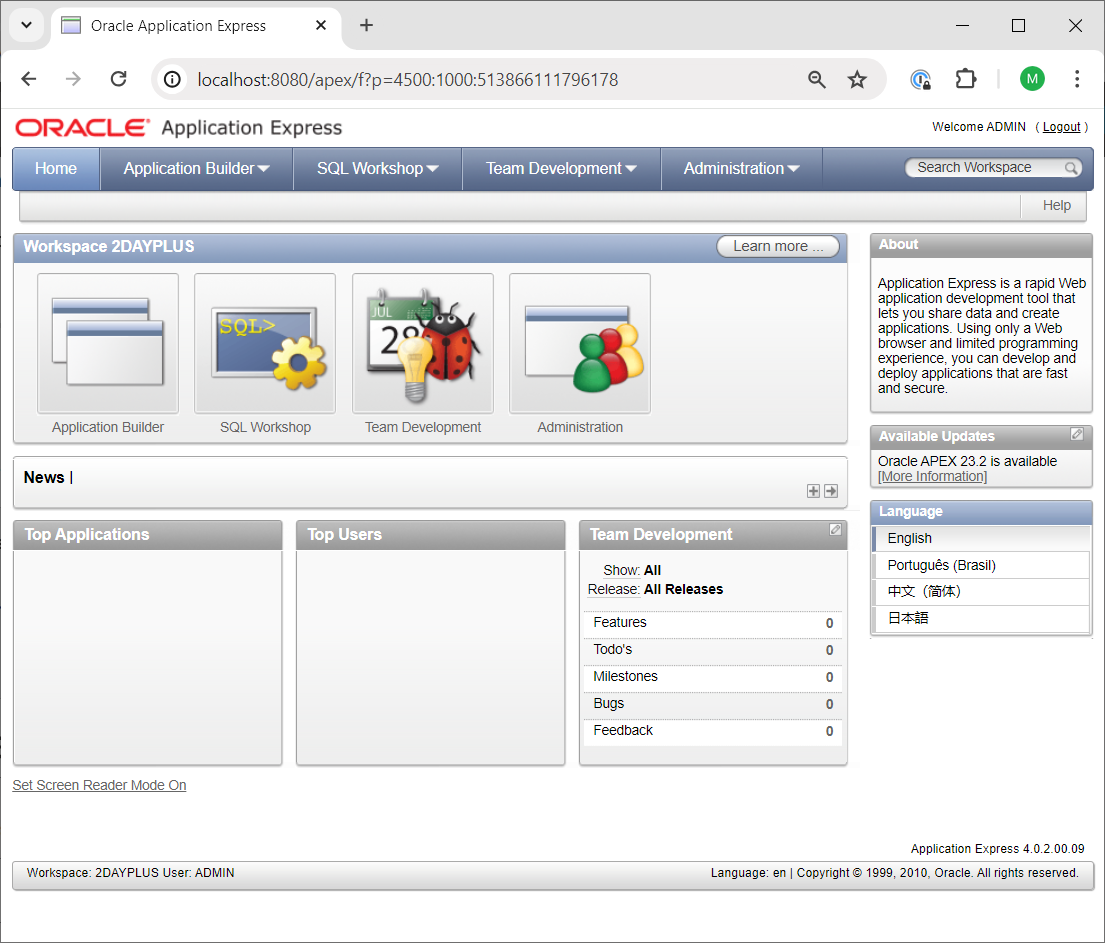The width and height of the screenshot is (1105, 943).
Task: Click the browser zoom magnifier icon
Action: (x=817, y=80)
